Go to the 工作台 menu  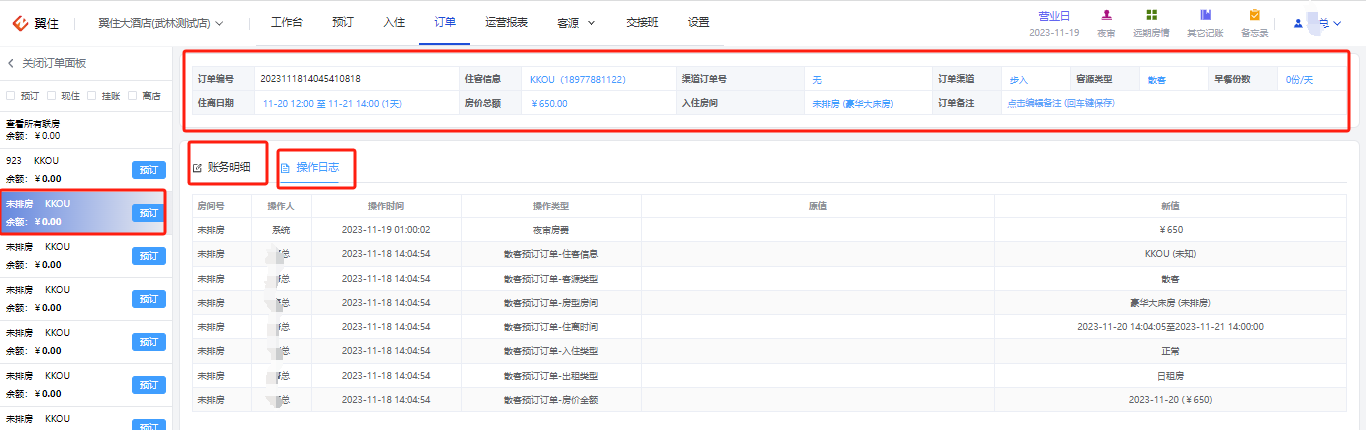click(x=286, y=22)
